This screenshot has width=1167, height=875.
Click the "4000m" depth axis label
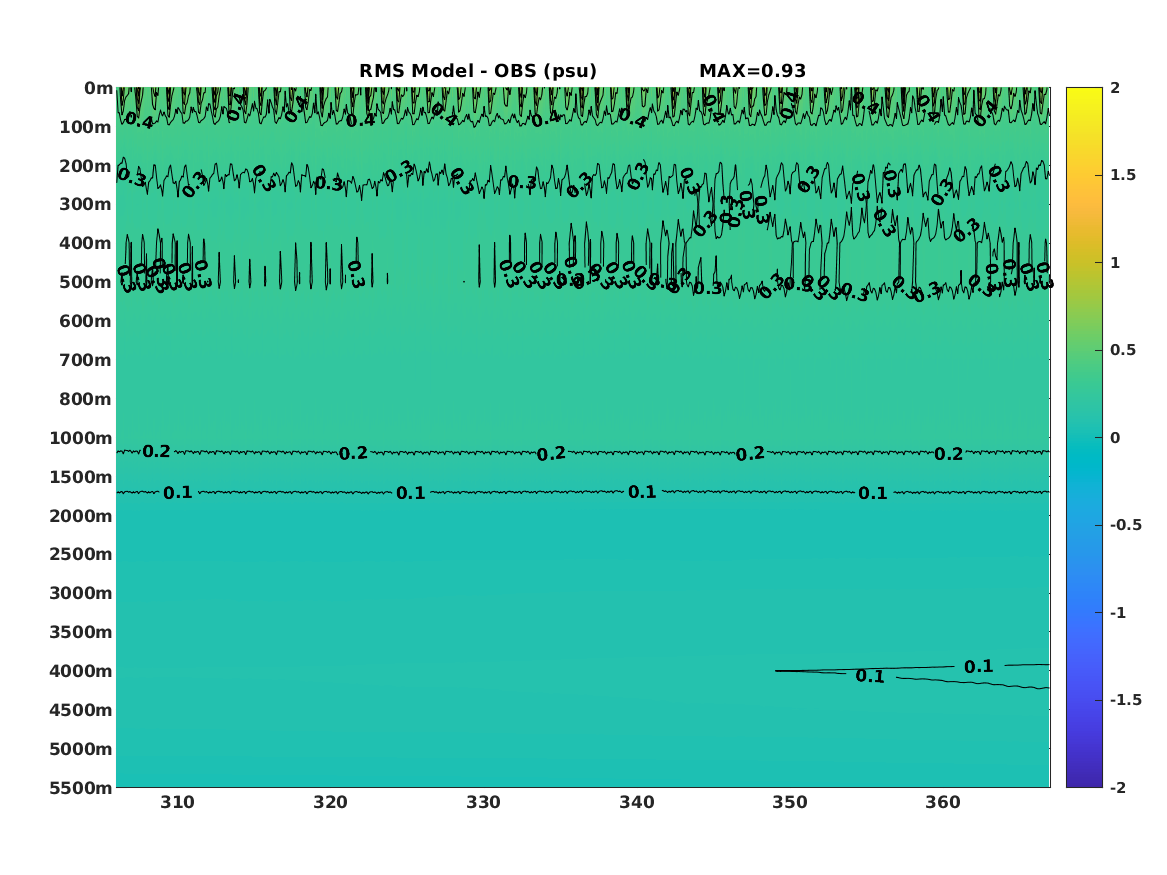(81, 671)
